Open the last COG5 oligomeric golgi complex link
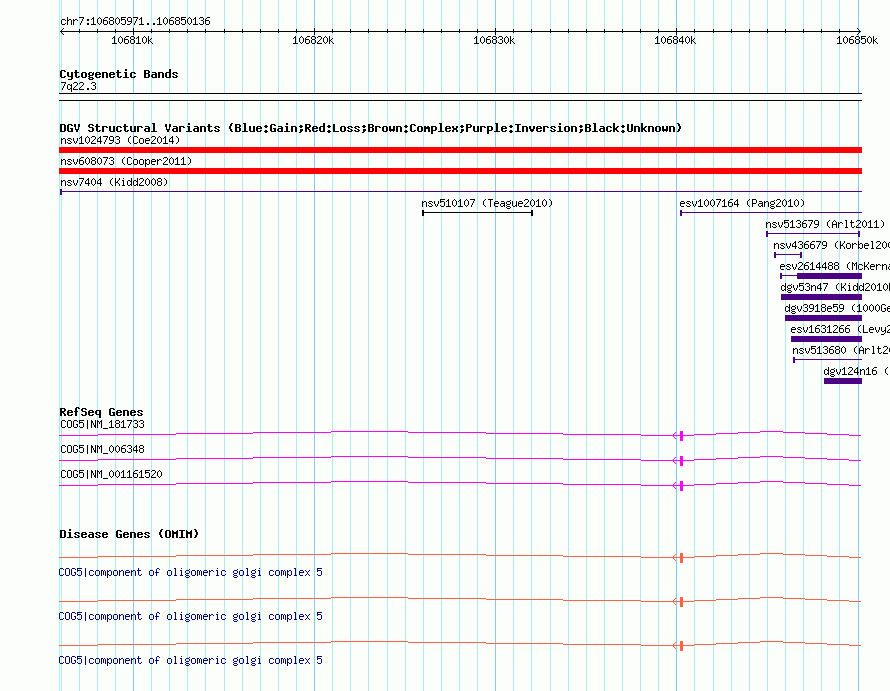The height and width of the screenshot is (691, 890). pos(191,660)
